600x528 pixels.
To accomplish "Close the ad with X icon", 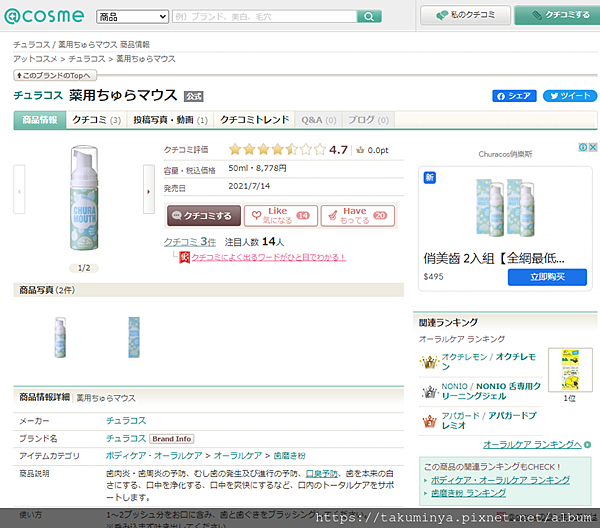I will point(593,147).
